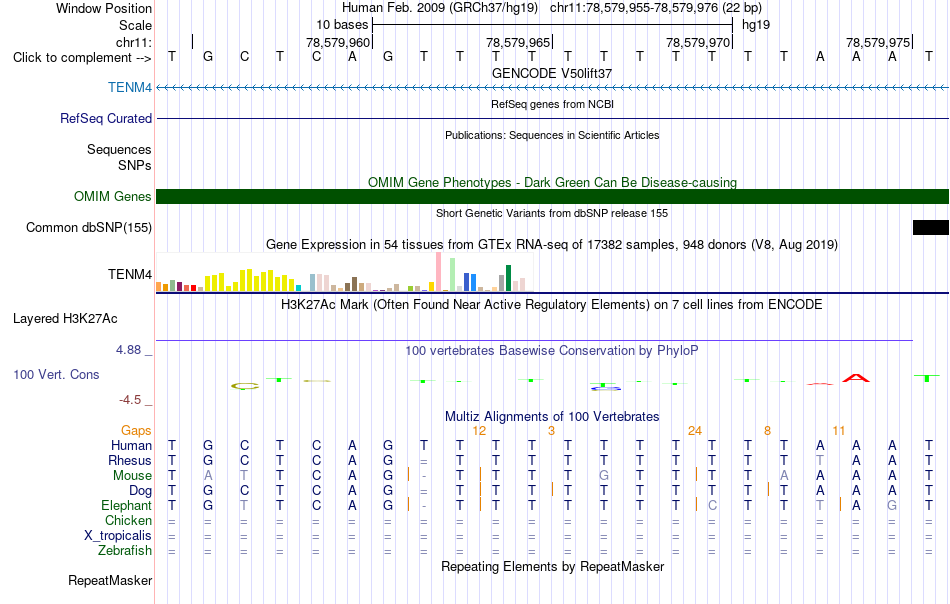Click the RepeatMasker track label
The image size is (950, 604).
tap(110, 580)
